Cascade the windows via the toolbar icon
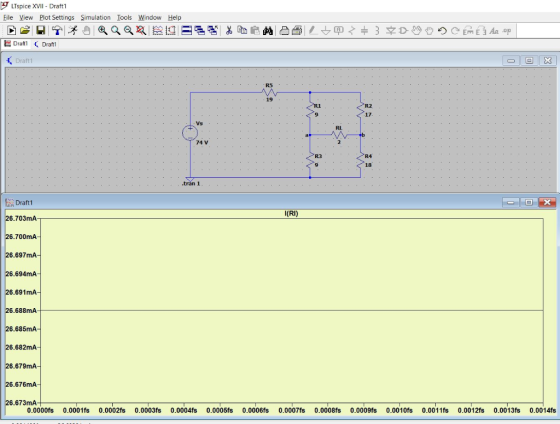Viewport: 560px width, 424px height. pyautogui.click(x=200, y=31)
